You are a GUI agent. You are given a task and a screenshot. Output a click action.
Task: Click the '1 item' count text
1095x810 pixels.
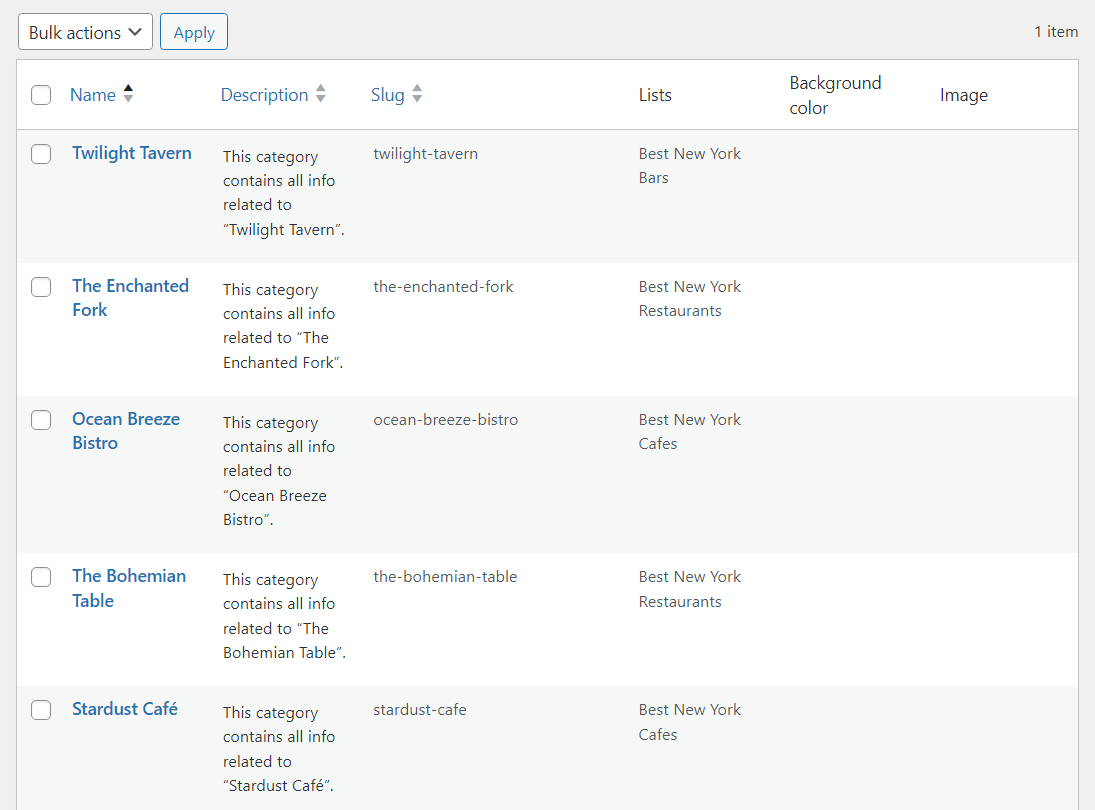[1056, 31]
